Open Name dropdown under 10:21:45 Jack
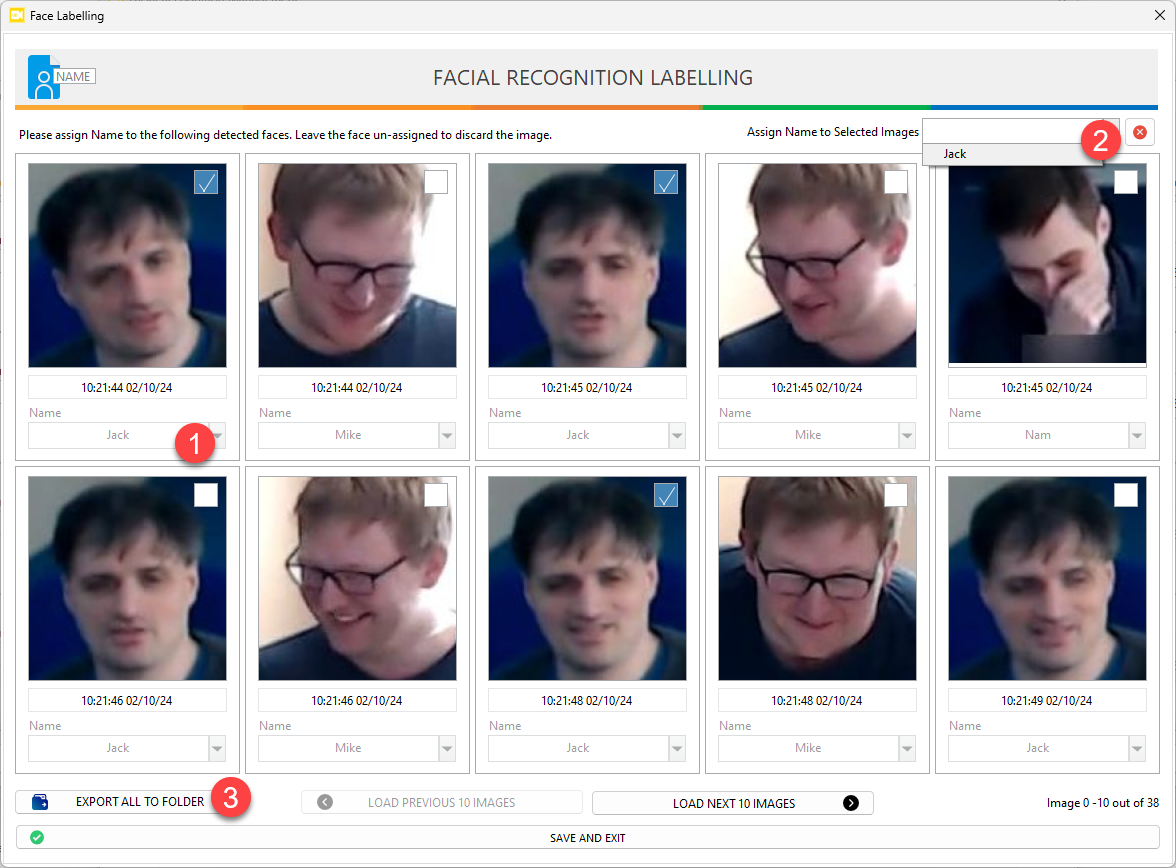This screenshot has height=868, width=1176. click(x=677, y=435)
